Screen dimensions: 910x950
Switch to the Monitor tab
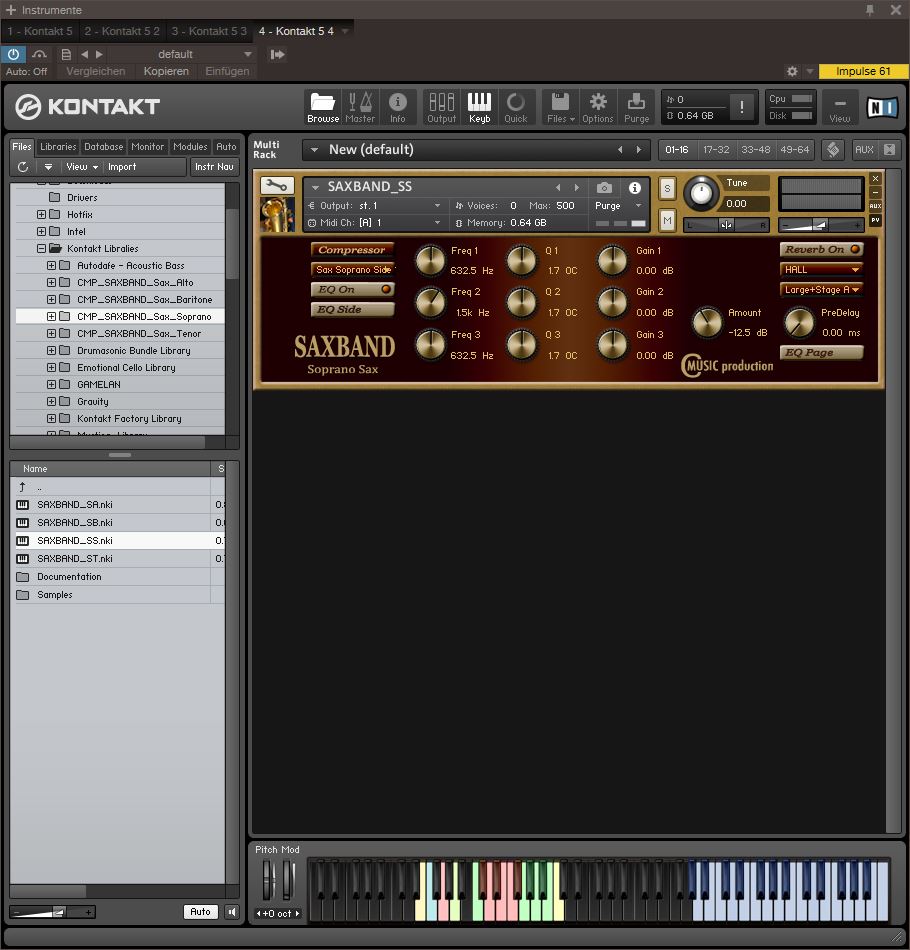pyautogui.click(x=148, y=147)
